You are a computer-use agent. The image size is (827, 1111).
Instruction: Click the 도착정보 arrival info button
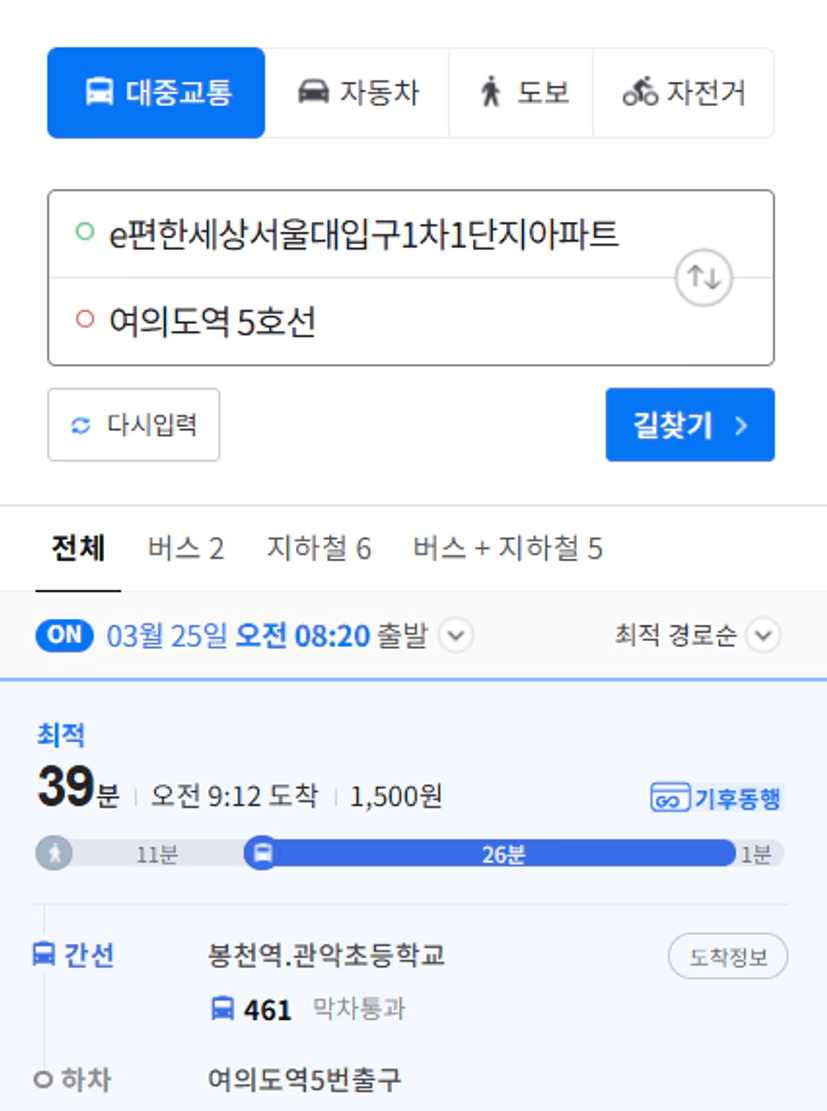(728, 957)
